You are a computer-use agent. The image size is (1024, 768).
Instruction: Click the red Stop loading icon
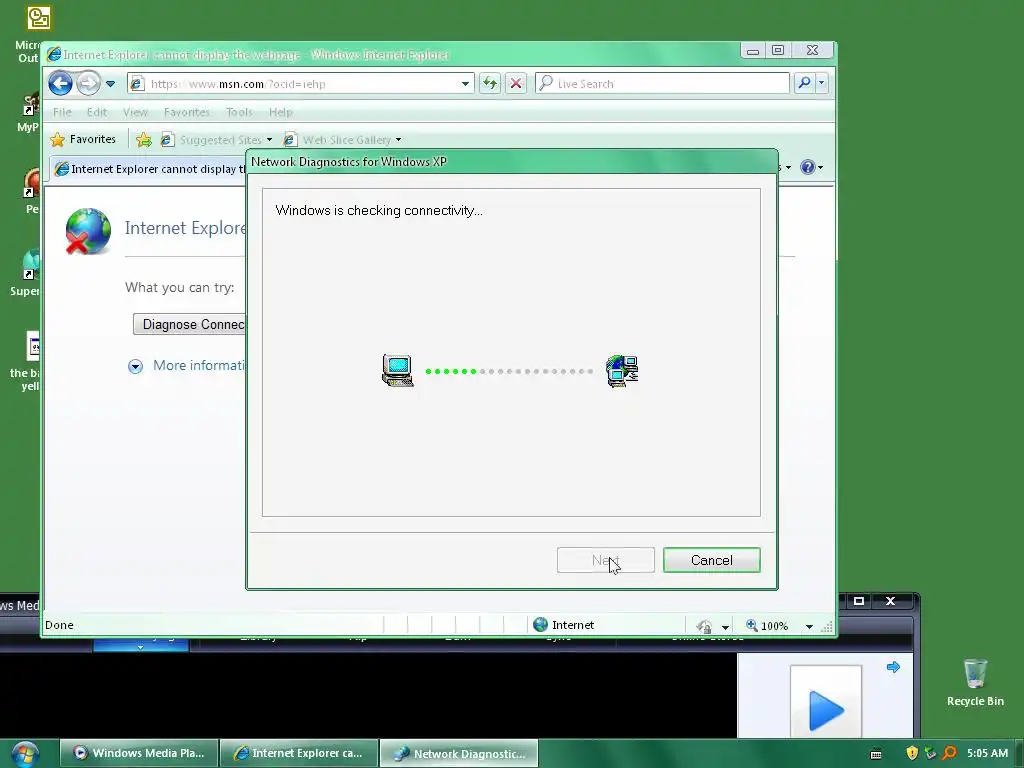[516, 84]
